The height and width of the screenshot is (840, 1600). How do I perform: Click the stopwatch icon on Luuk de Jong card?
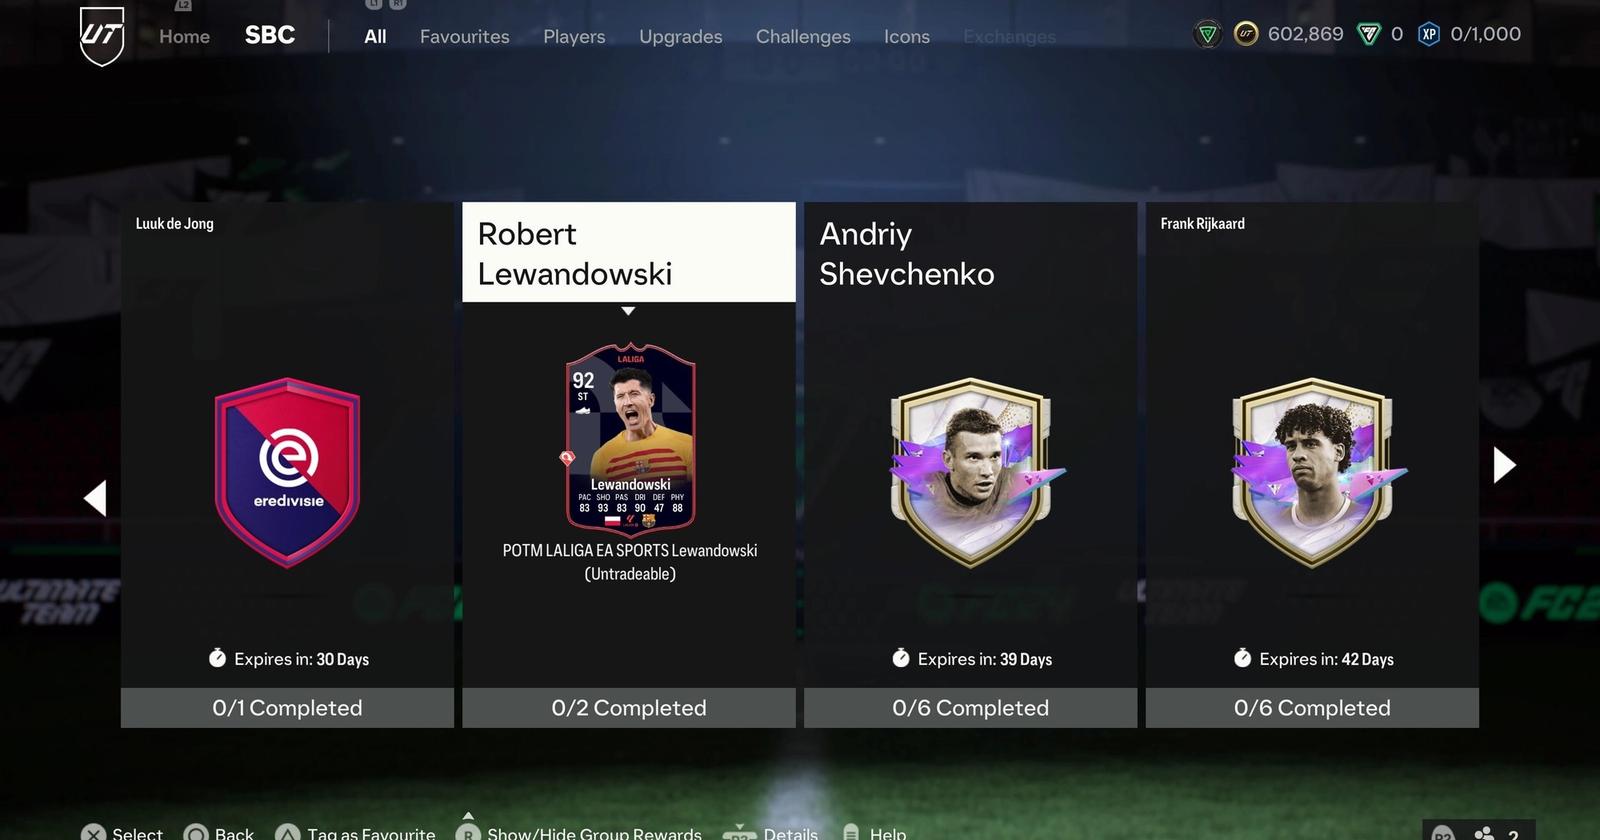pos(217,658)
